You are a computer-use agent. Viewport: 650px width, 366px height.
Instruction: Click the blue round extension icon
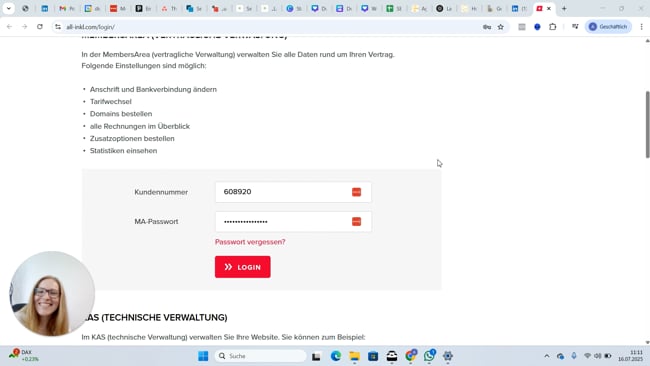[537, 27]
